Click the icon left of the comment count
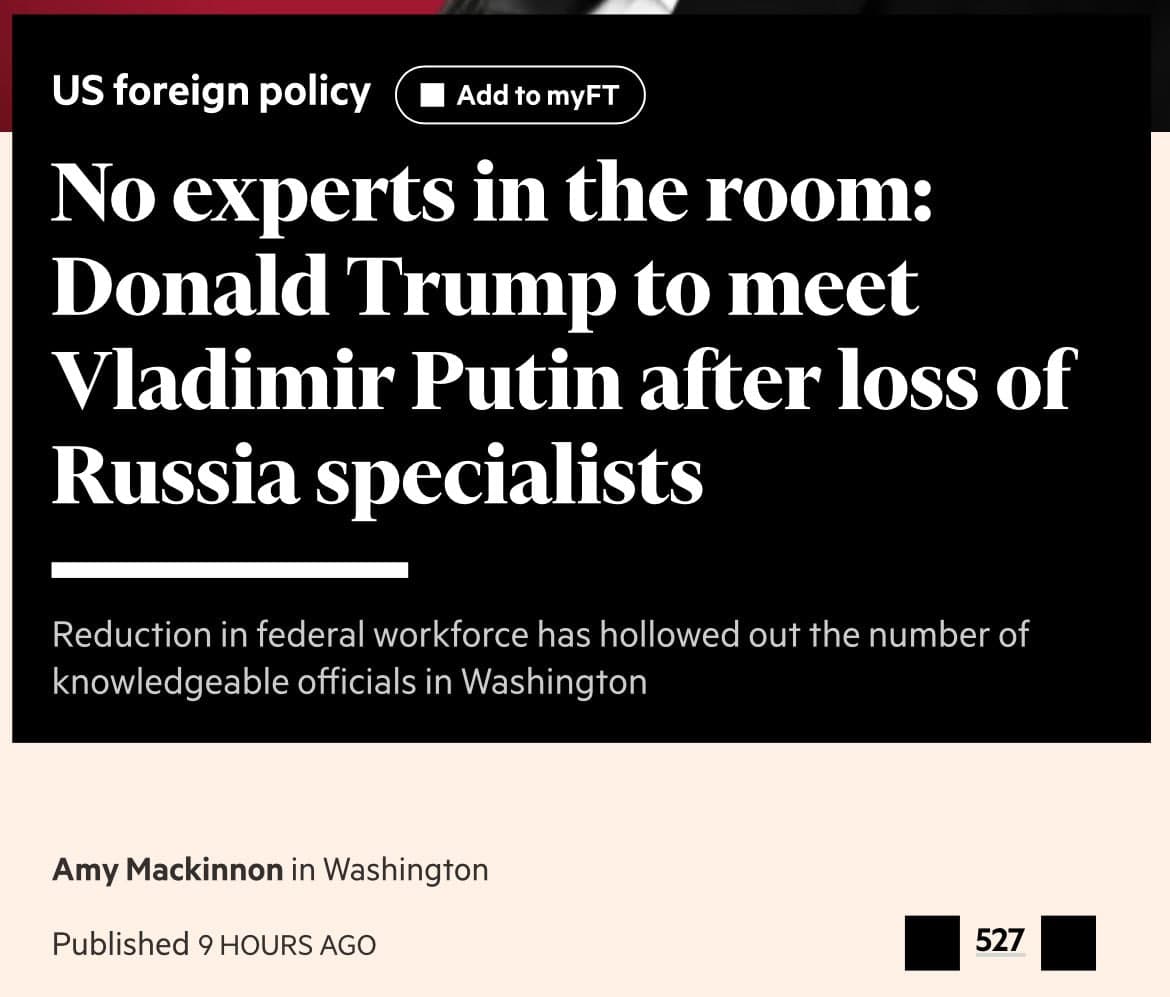The width and height of the screenshot is (1170, 997). coord(932,941)
